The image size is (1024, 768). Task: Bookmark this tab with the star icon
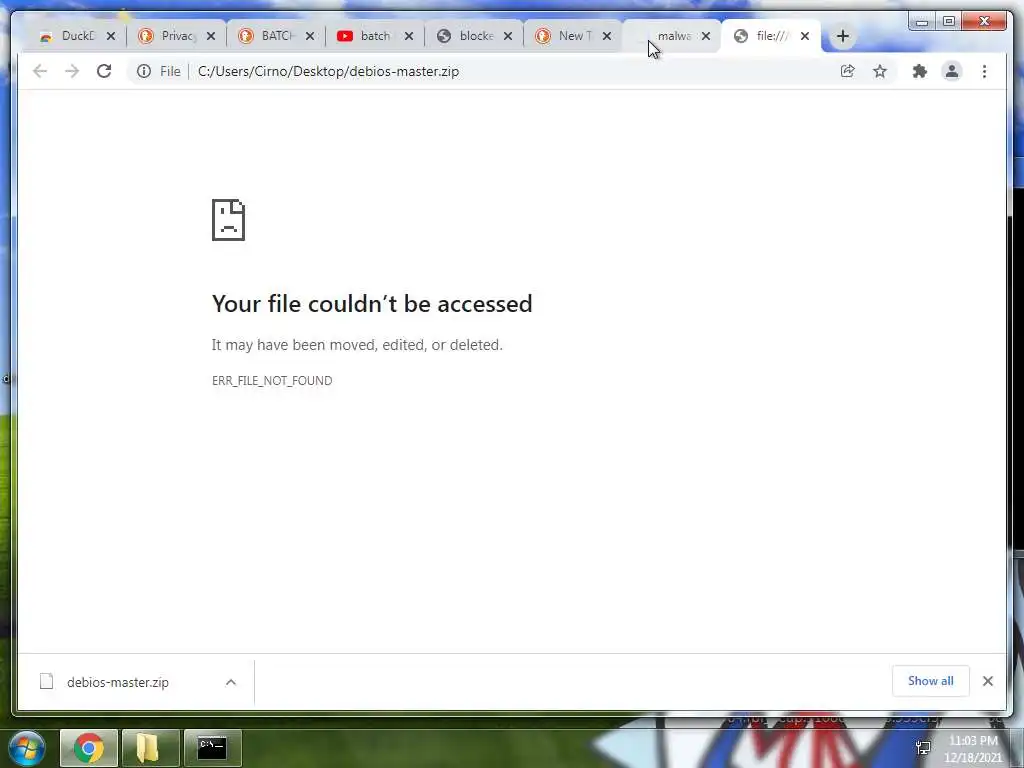(x=880, y=71)
